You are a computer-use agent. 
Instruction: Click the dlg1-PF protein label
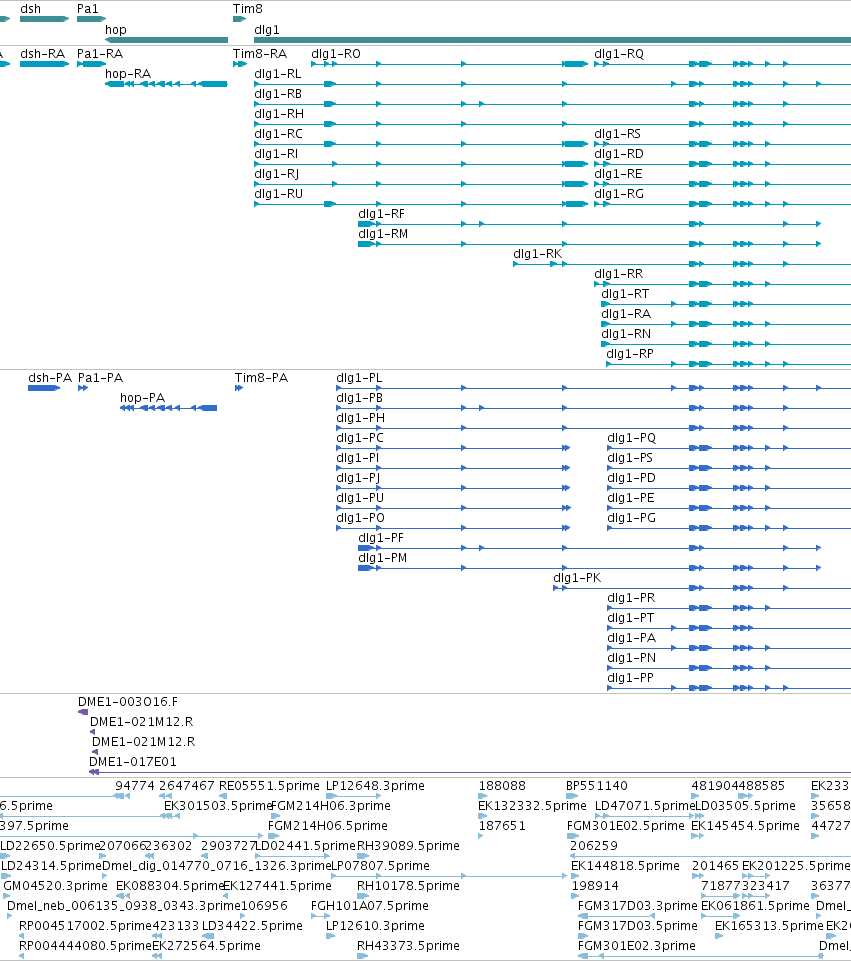381,538
